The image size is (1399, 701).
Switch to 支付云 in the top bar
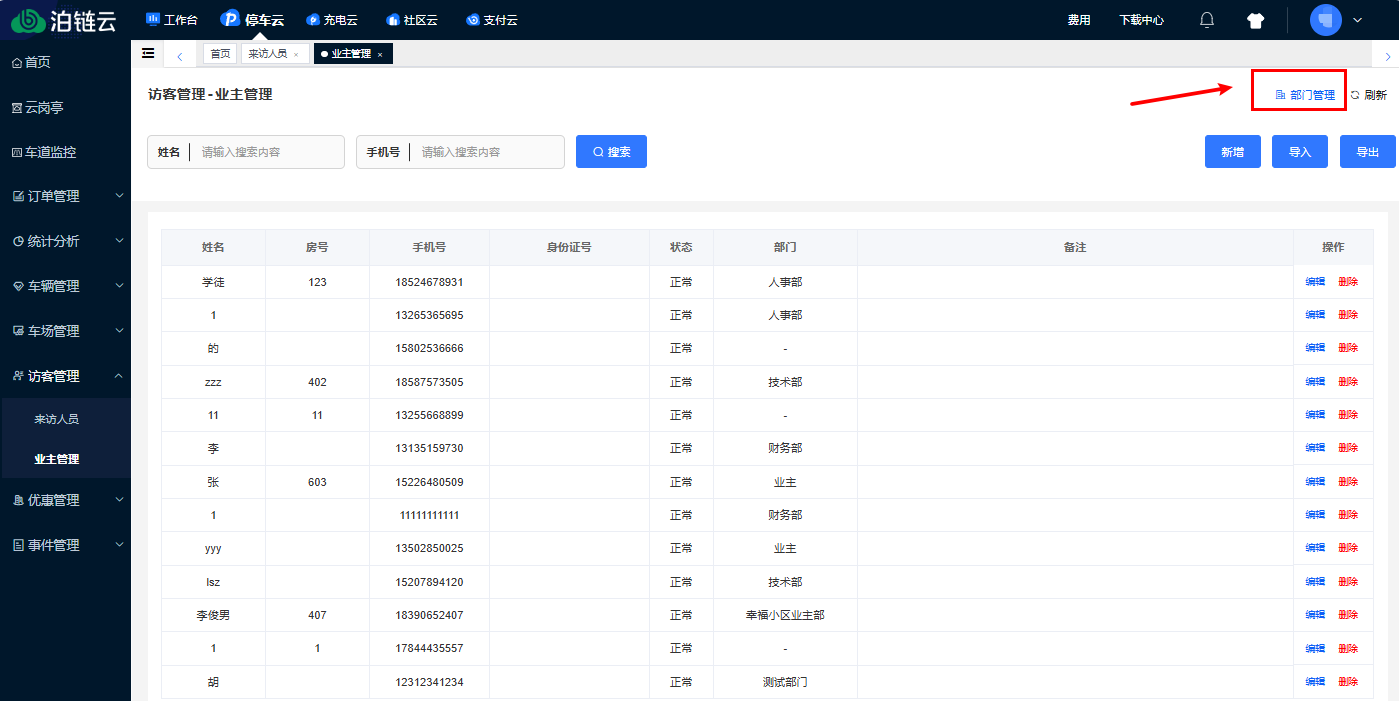[x=492, y=20]
